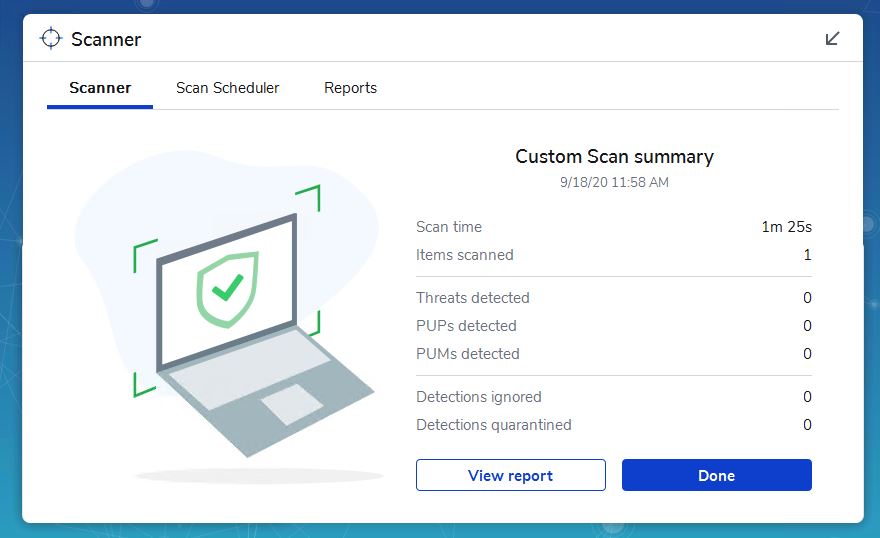The image size is (880, 538).
Task: Click the Scanner window title text
Action: [106, 39]
